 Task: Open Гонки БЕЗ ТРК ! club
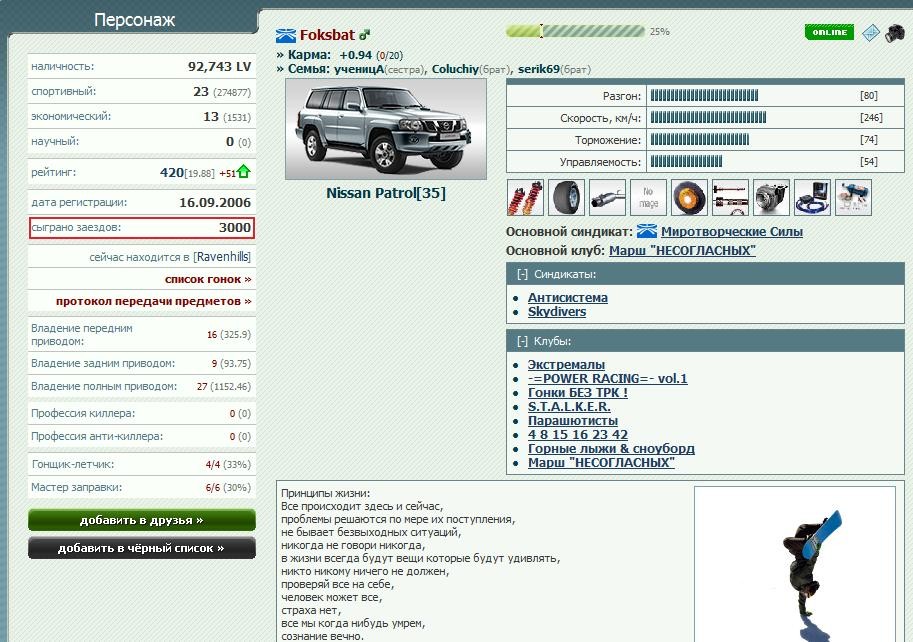pos(578,392)
